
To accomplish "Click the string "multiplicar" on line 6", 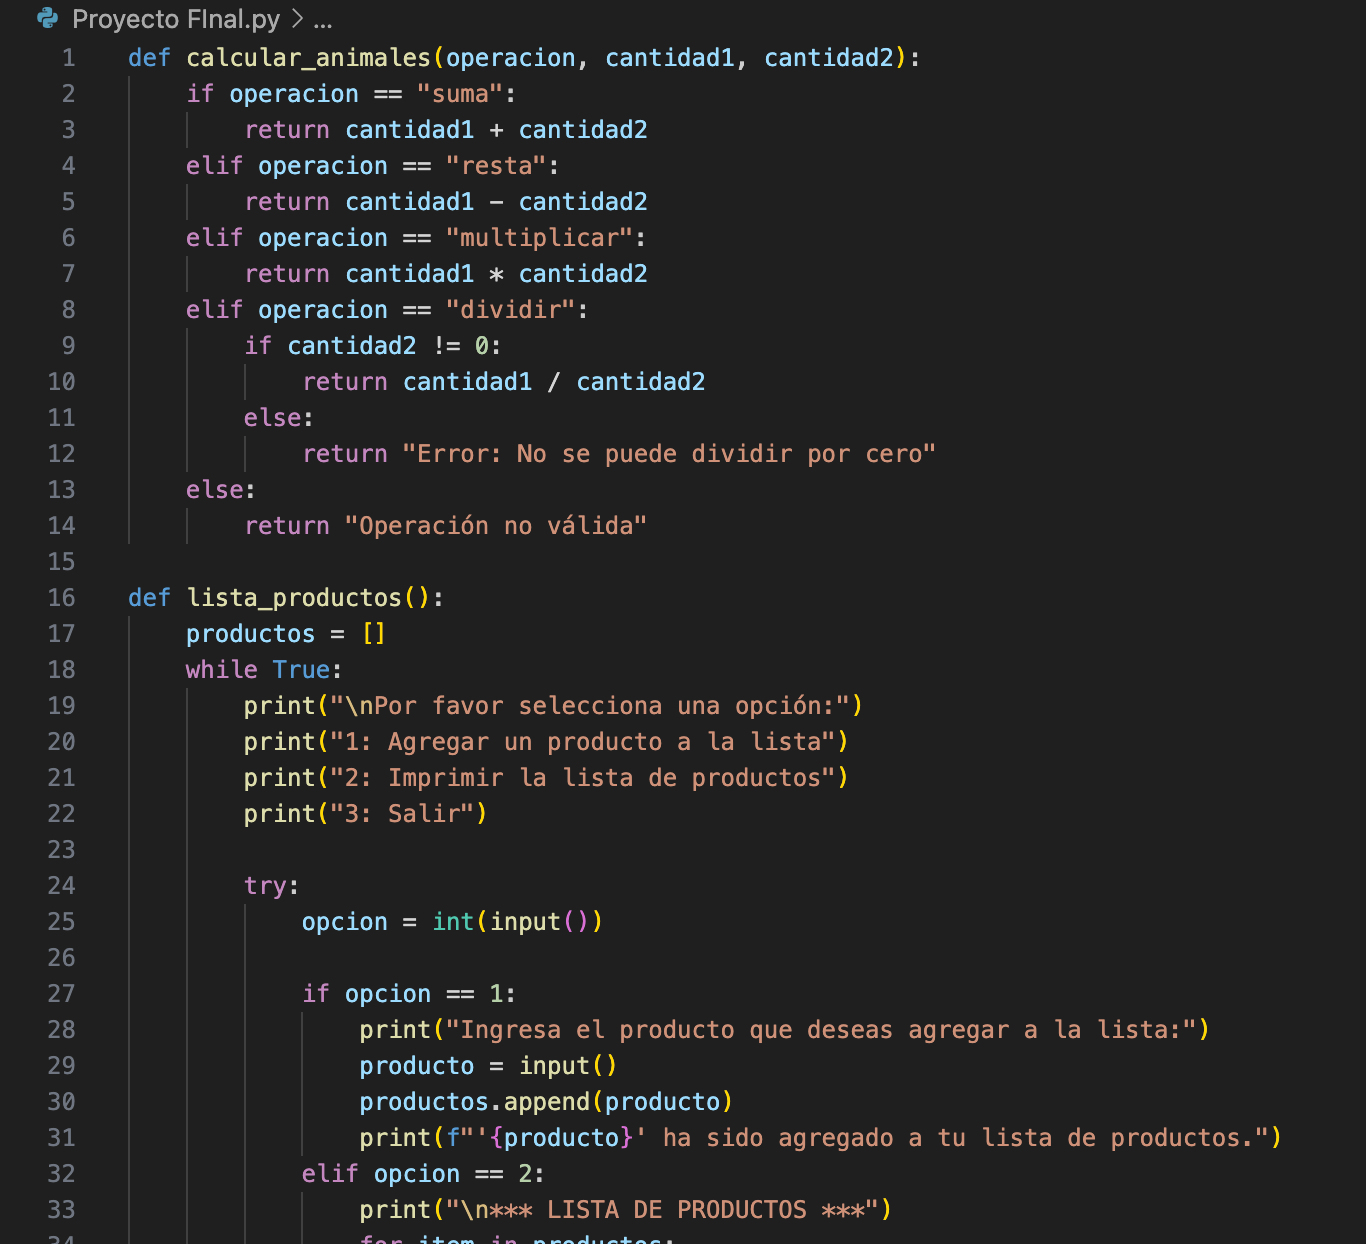I will click(x=539, y=238).
